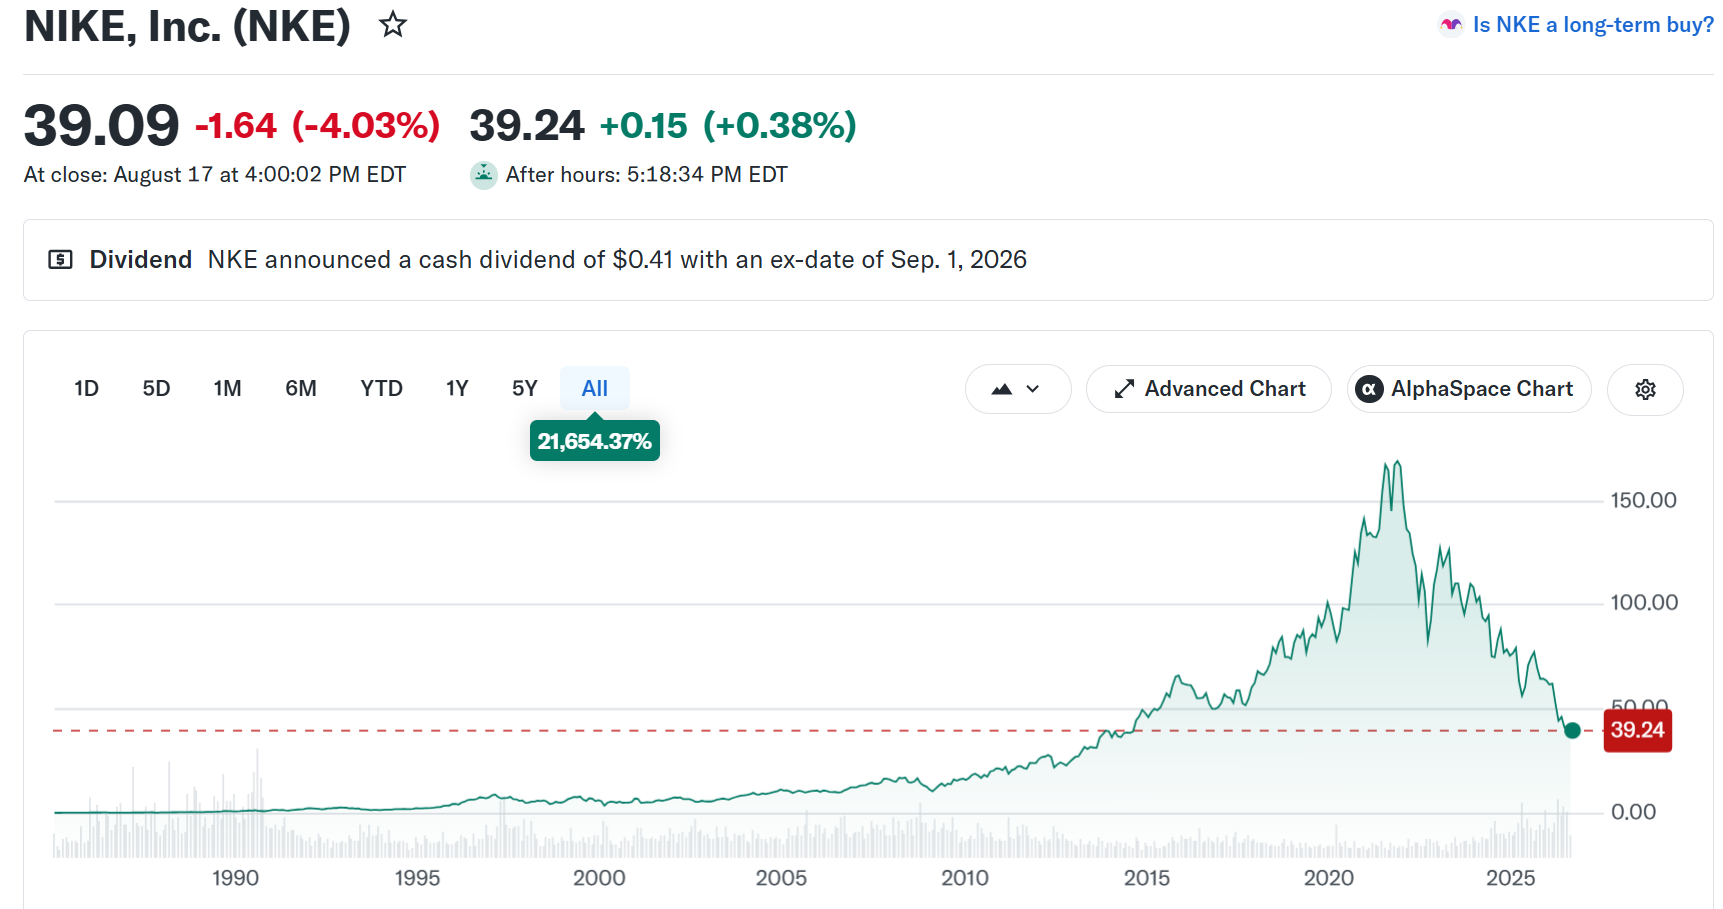Switch chart to 6M range
Screen dimensions: 1723x909
pyautogui.click(x=301, y=388)
